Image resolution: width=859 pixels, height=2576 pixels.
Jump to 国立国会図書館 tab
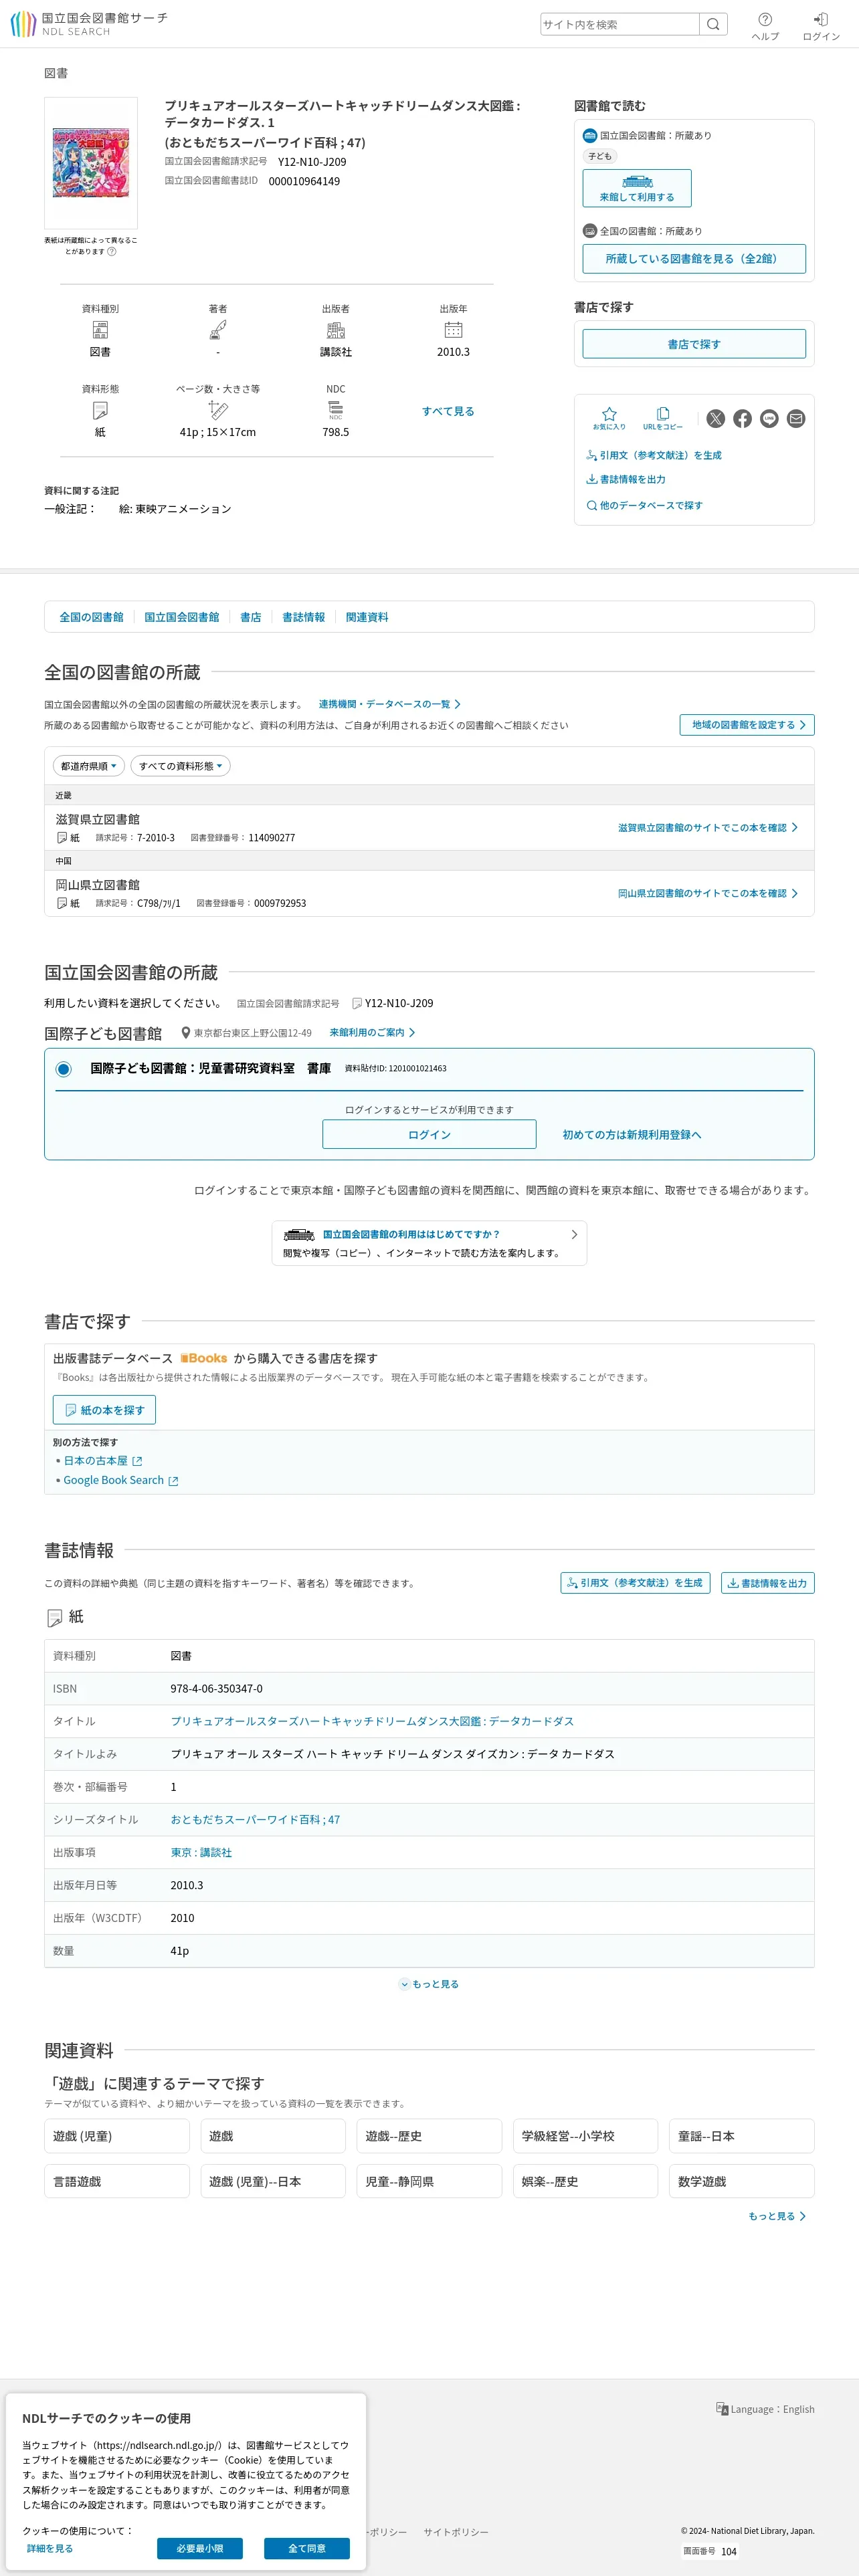[x=182, y=617]
